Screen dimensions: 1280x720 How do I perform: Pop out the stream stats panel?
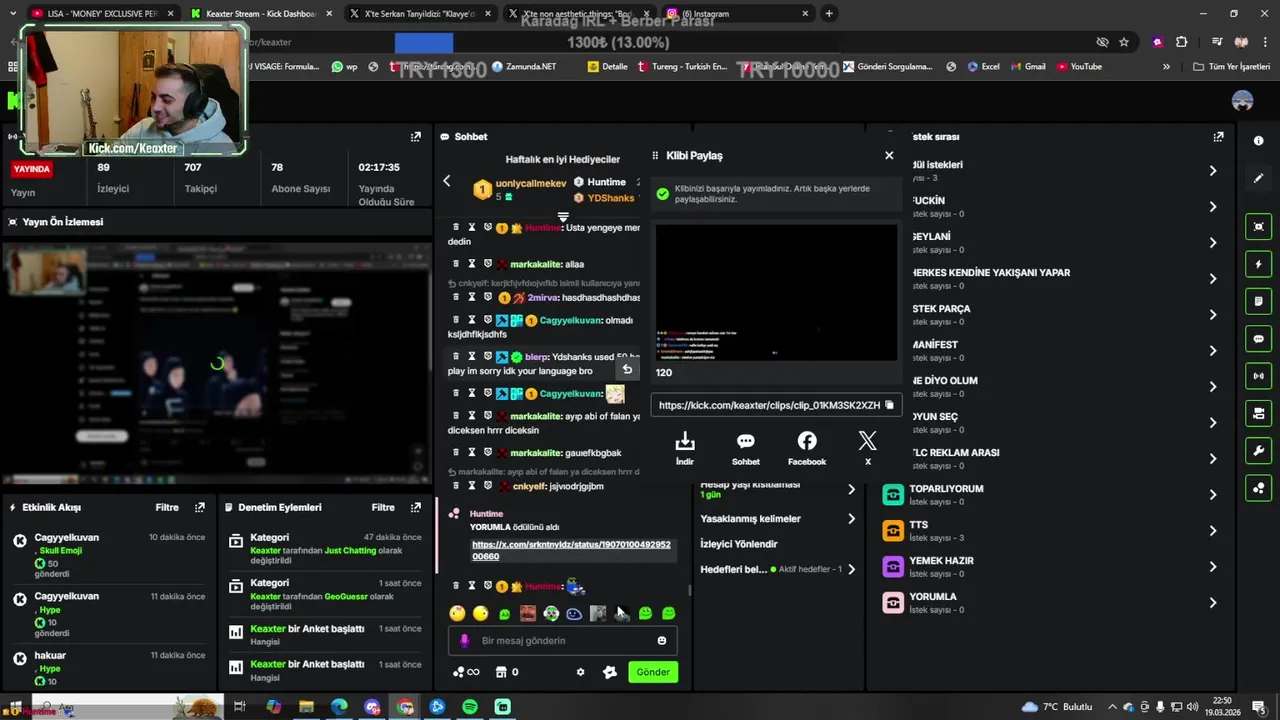point(416,137)
